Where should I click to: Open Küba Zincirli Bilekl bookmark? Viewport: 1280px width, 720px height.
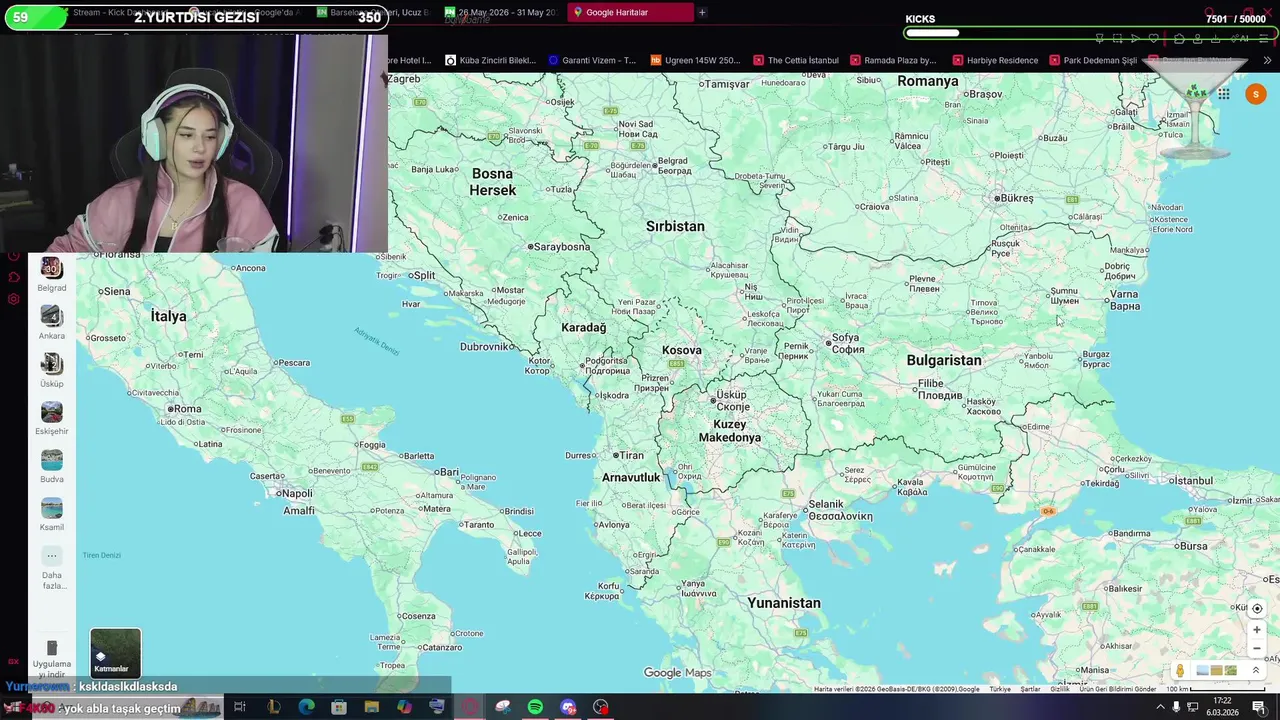(491, 60)
